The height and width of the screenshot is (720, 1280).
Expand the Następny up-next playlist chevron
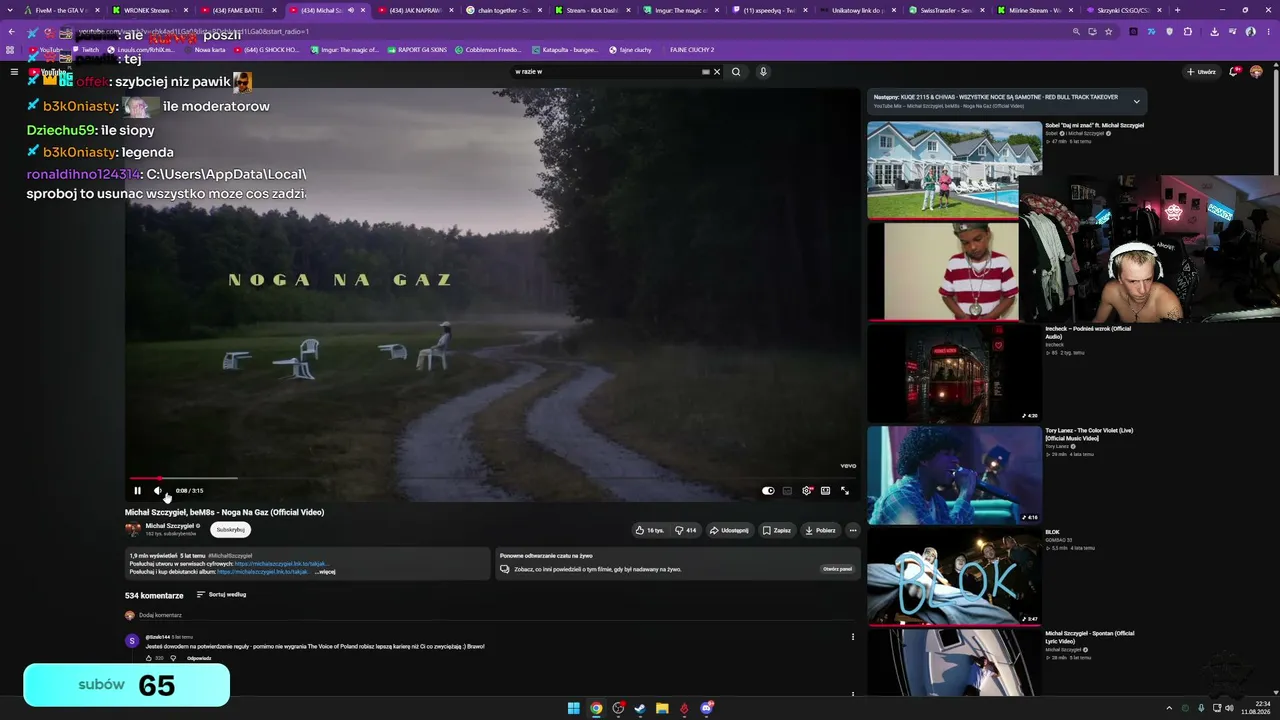(x=1136, y=101)
